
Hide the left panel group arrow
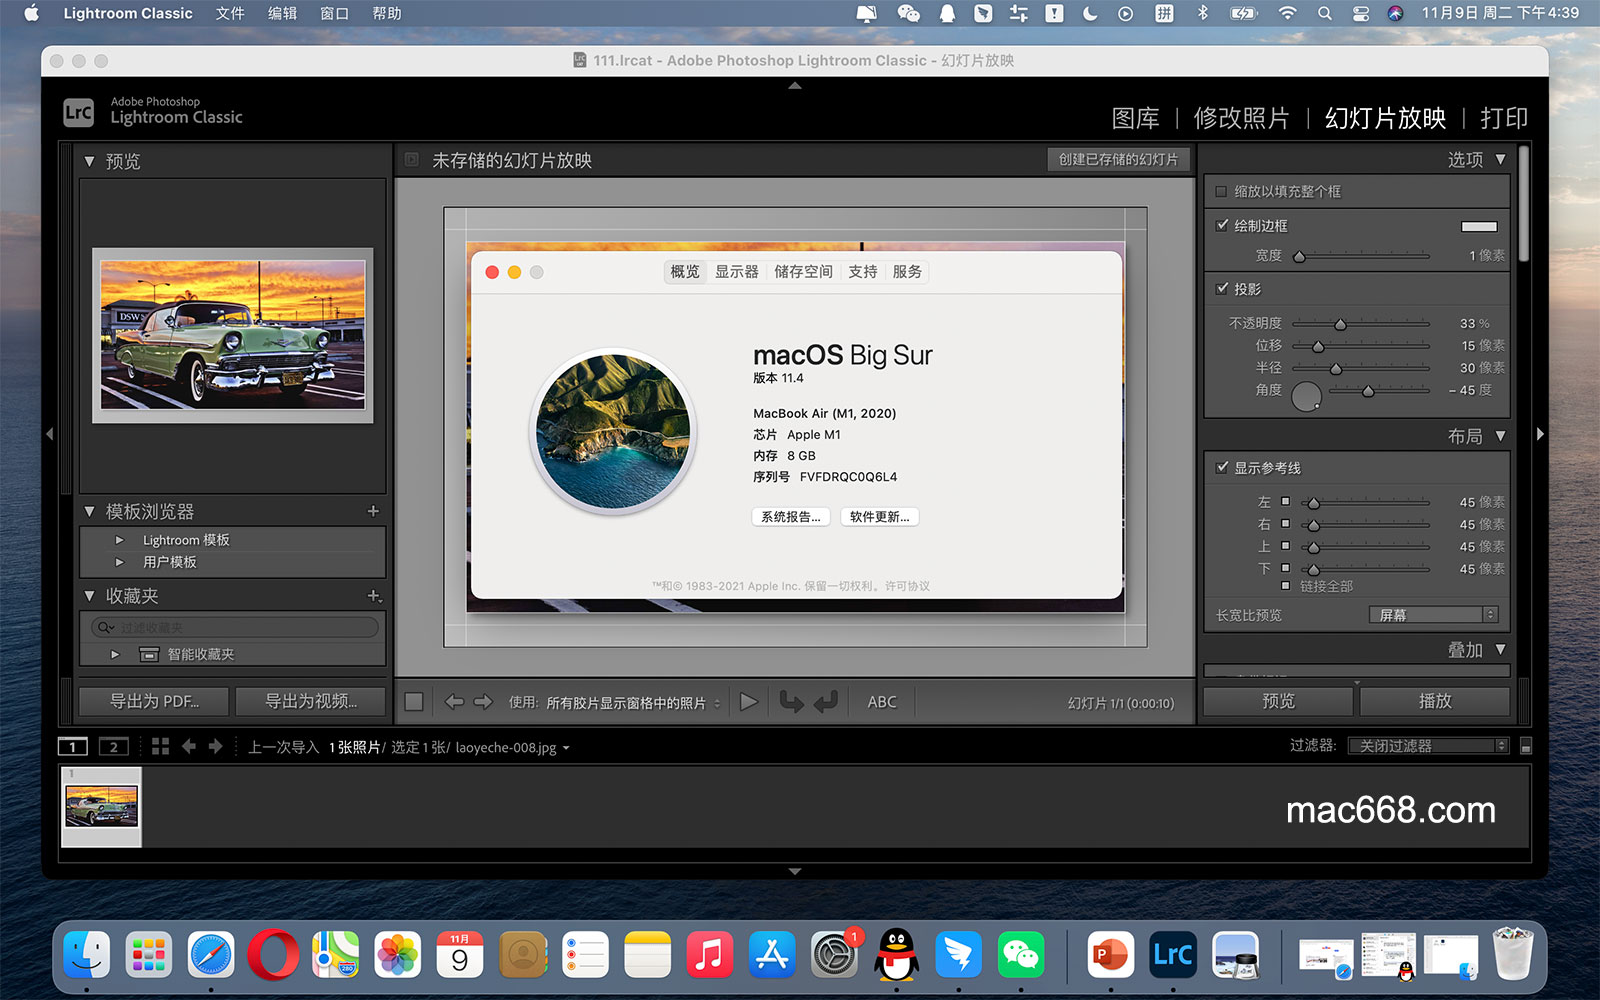click(49, 434)
